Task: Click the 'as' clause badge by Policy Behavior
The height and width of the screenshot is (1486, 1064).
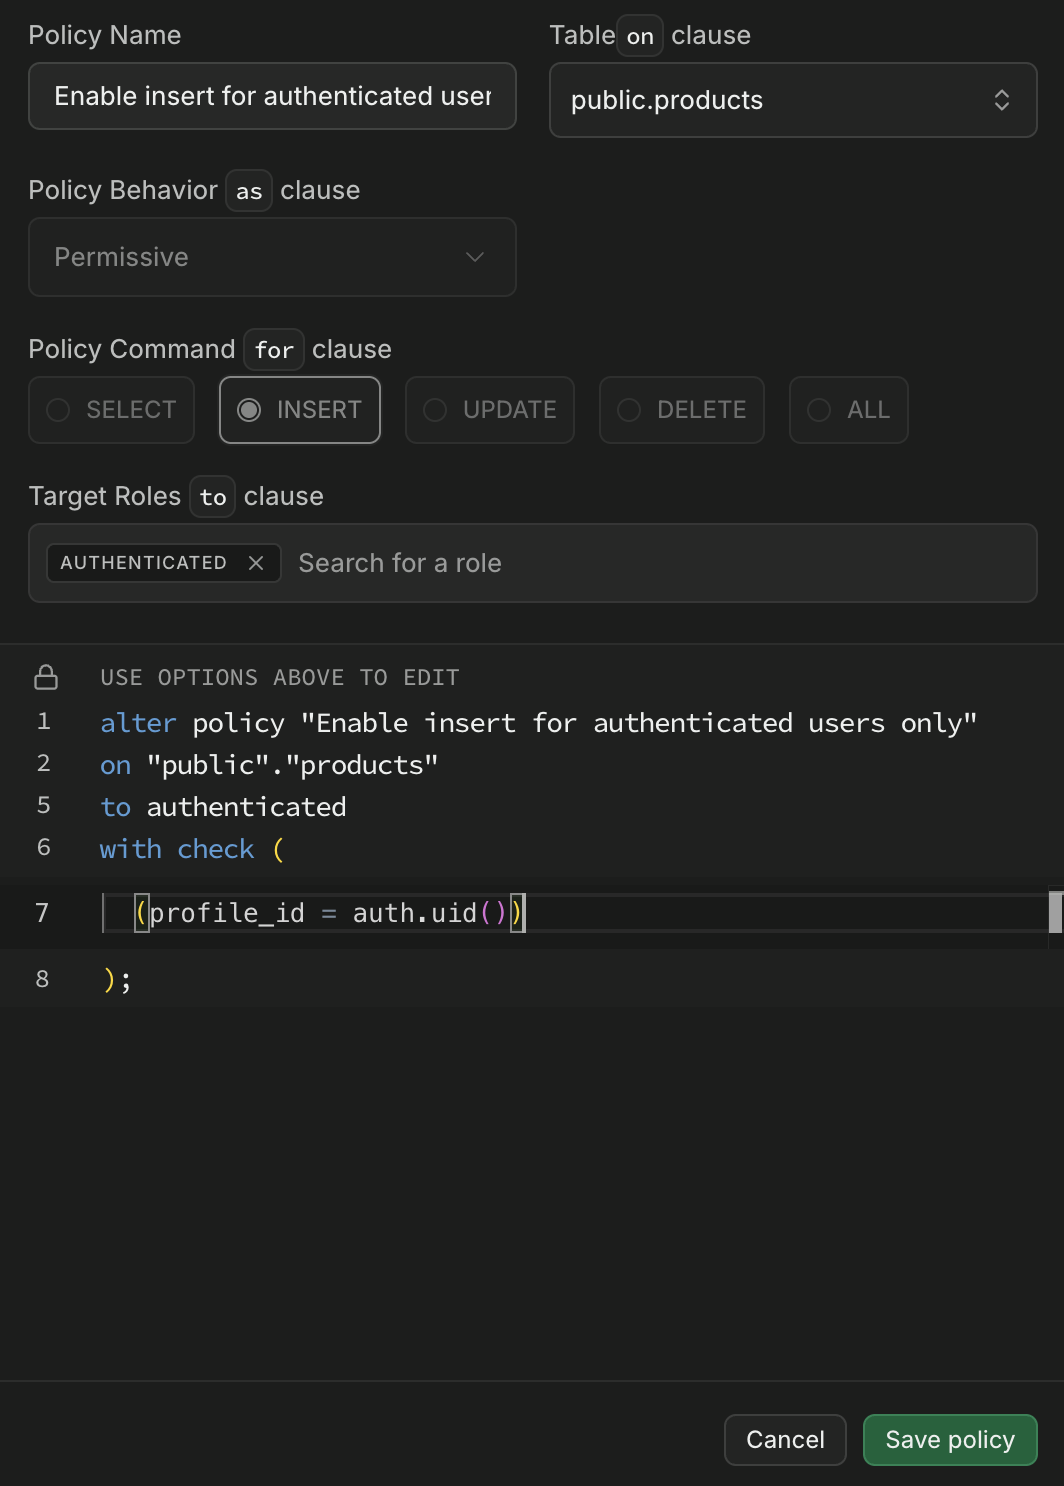Action: 249,191
